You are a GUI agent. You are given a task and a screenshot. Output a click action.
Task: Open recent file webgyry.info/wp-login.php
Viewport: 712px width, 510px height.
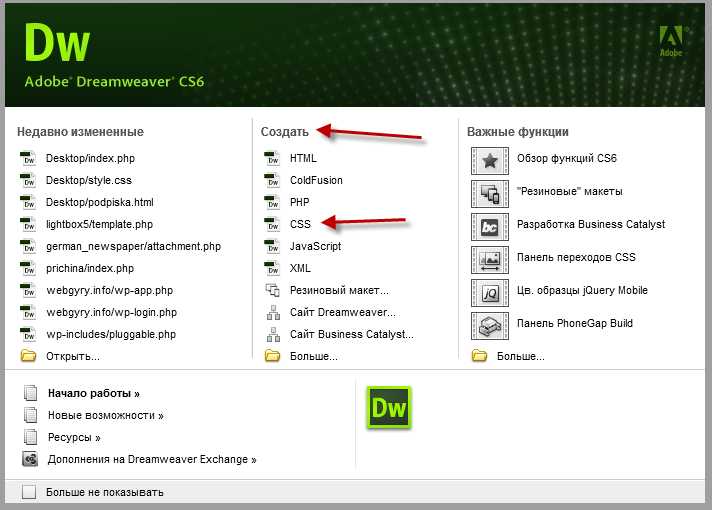(x=109, y=312)
